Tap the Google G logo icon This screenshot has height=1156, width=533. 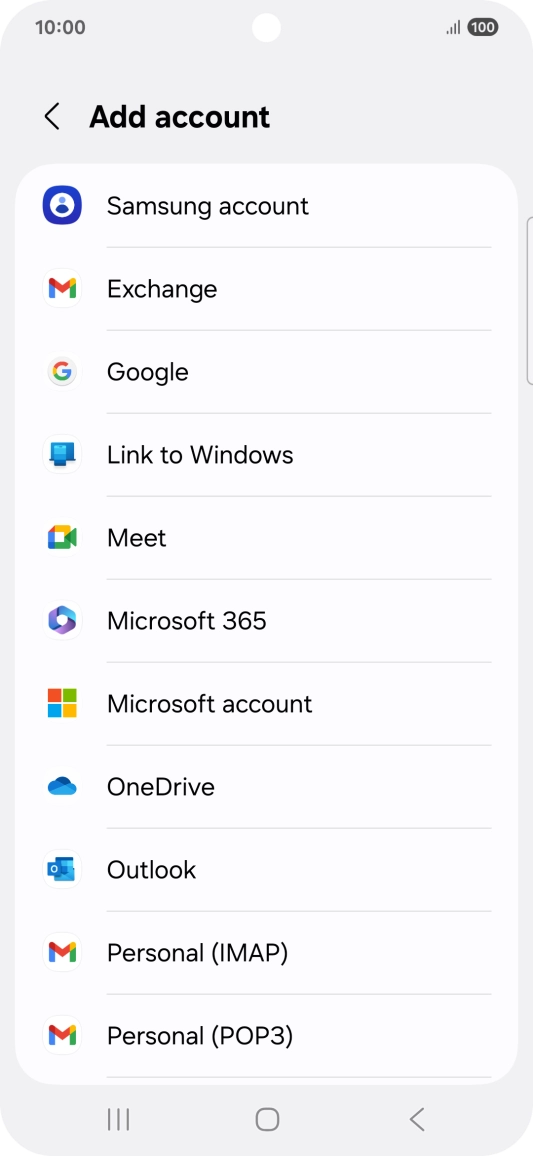[x=62, y=372]
